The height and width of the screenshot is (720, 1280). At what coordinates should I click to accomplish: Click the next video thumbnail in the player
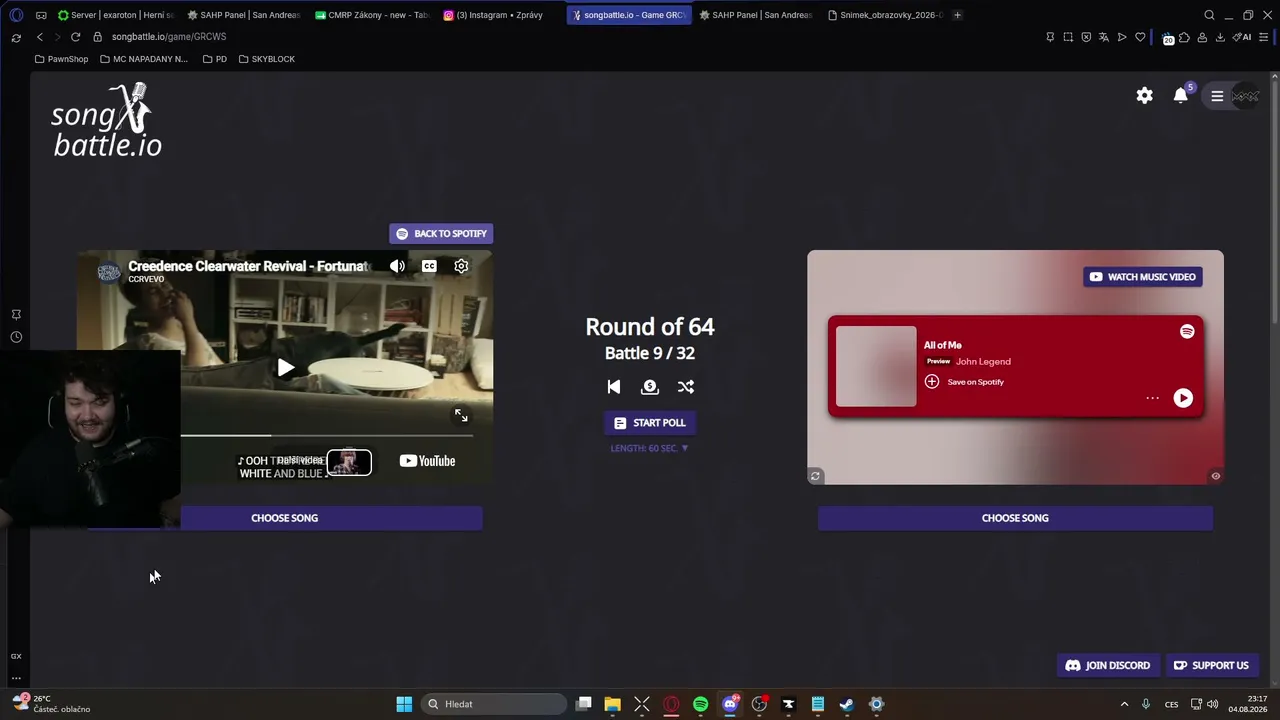(349, 462)
